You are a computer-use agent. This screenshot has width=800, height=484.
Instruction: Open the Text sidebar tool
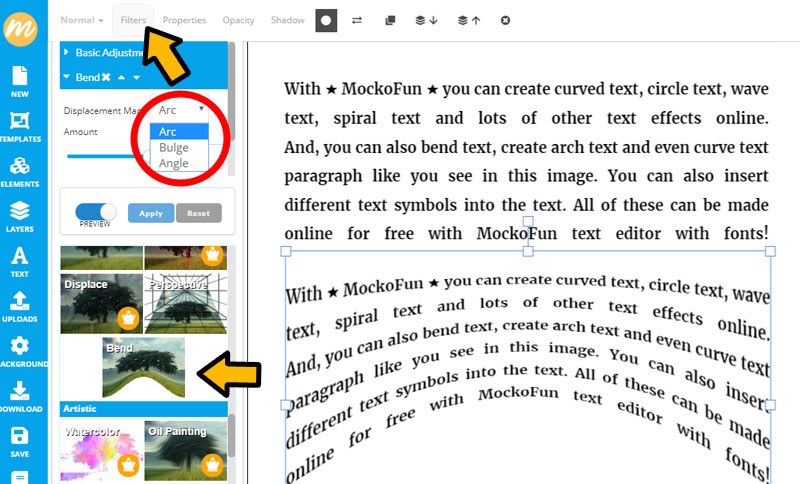pyautogui.click(x=20, y=262)
